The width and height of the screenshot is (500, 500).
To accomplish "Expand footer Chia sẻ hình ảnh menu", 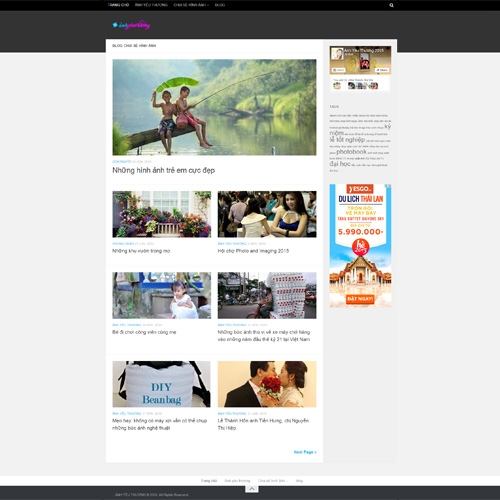I will click(x=272, y=481).
